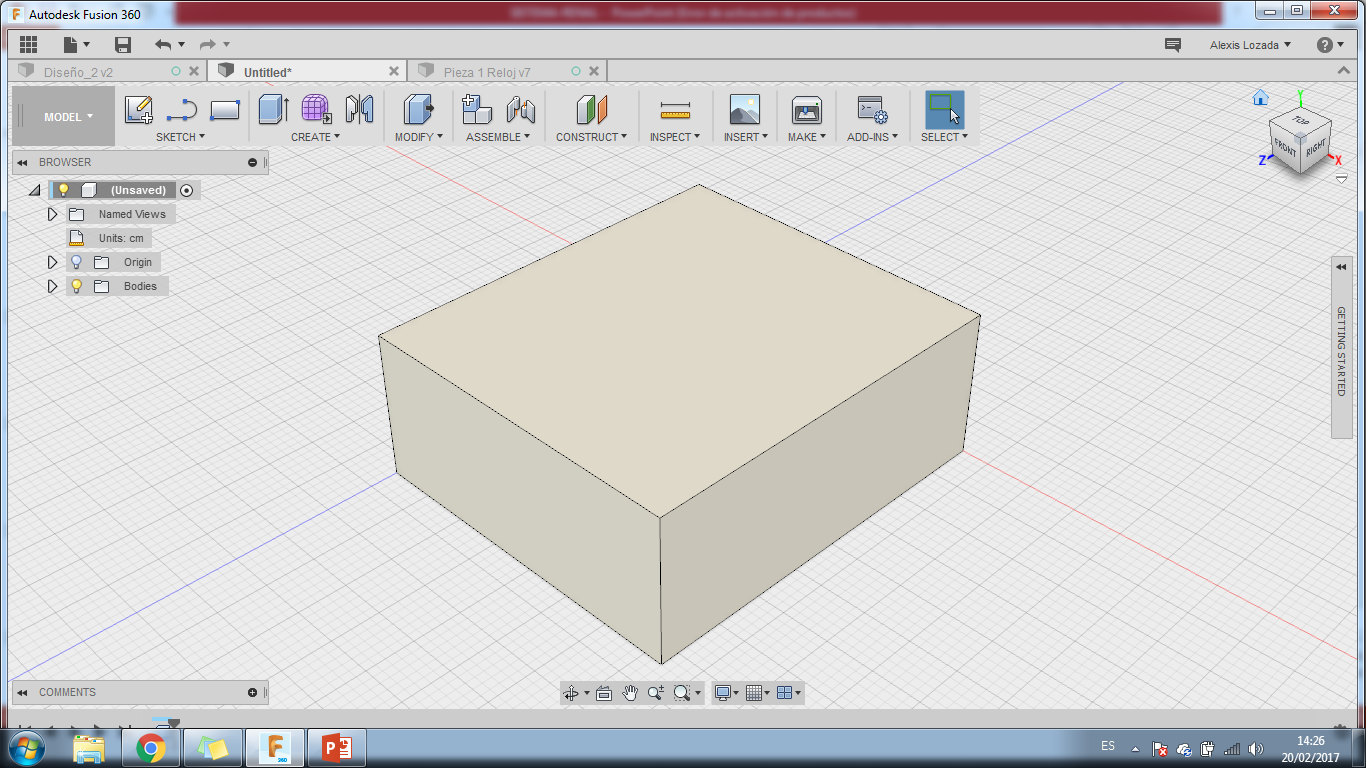Open Google Chrome from the taskbar
1366x768 pixels.
coord(151,748)
